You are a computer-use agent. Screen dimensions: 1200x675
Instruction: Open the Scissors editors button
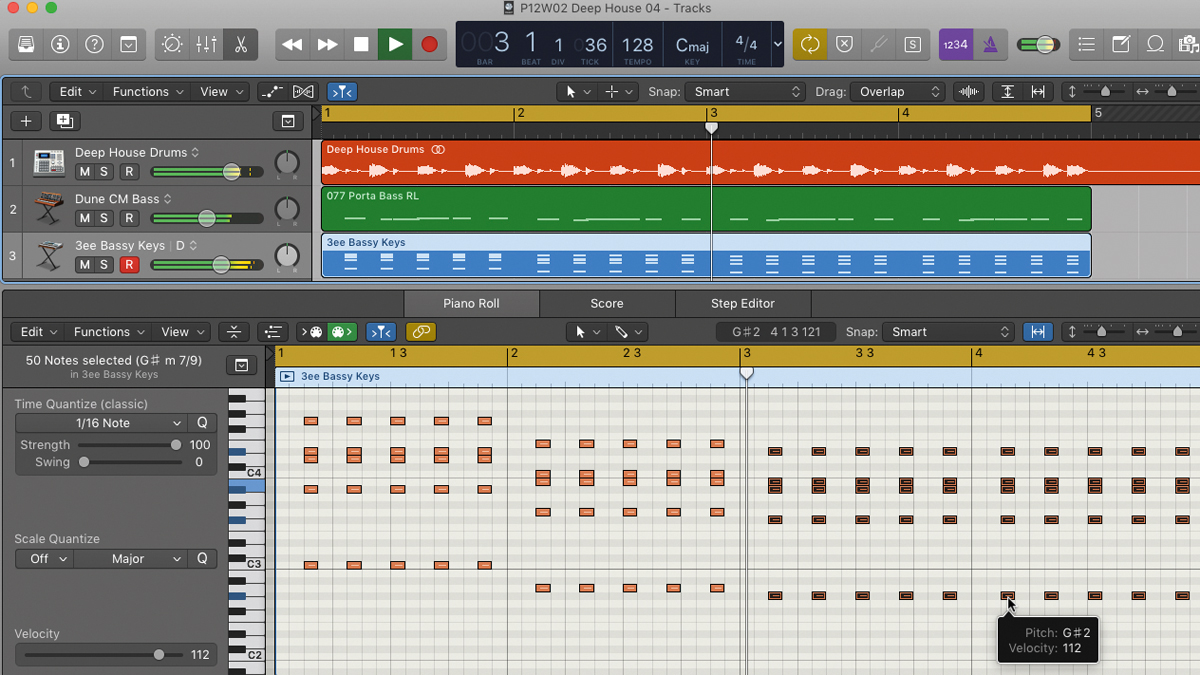(x=240, y=44)
